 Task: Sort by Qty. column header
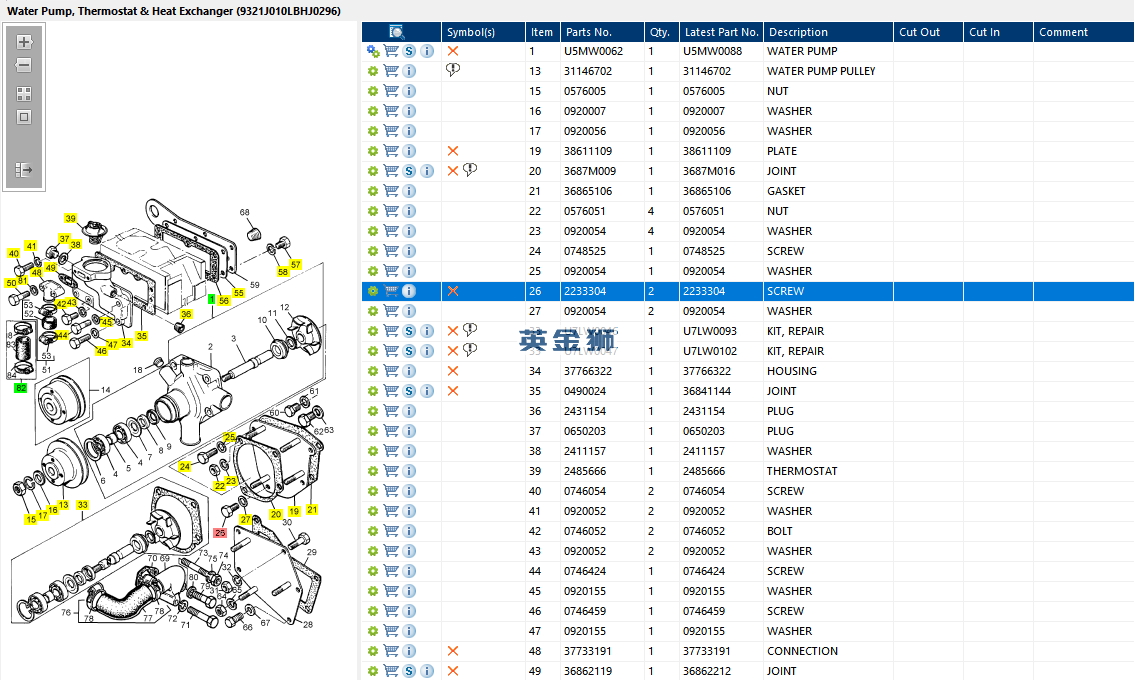660,32
